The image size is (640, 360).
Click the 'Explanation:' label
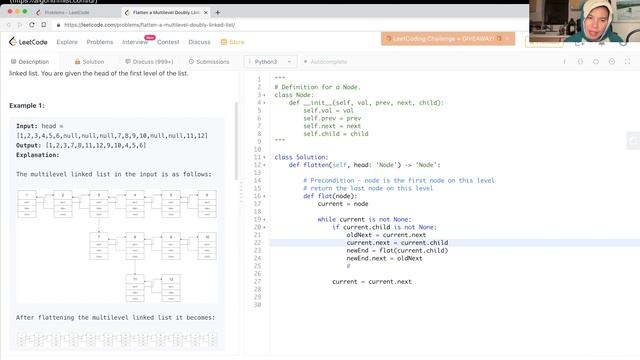click(x=38, y=155)
